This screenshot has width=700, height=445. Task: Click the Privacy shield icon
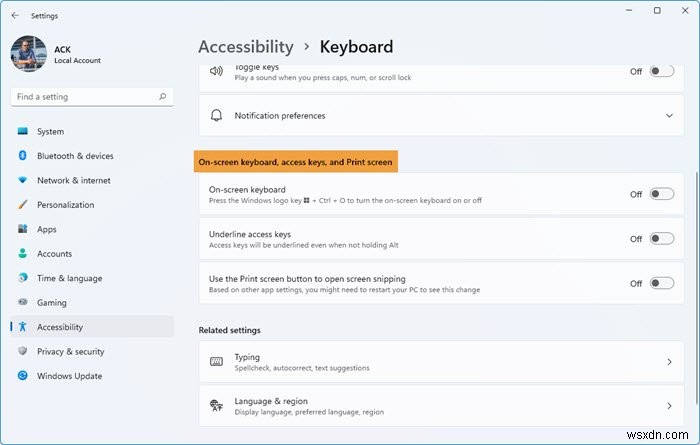22,351
